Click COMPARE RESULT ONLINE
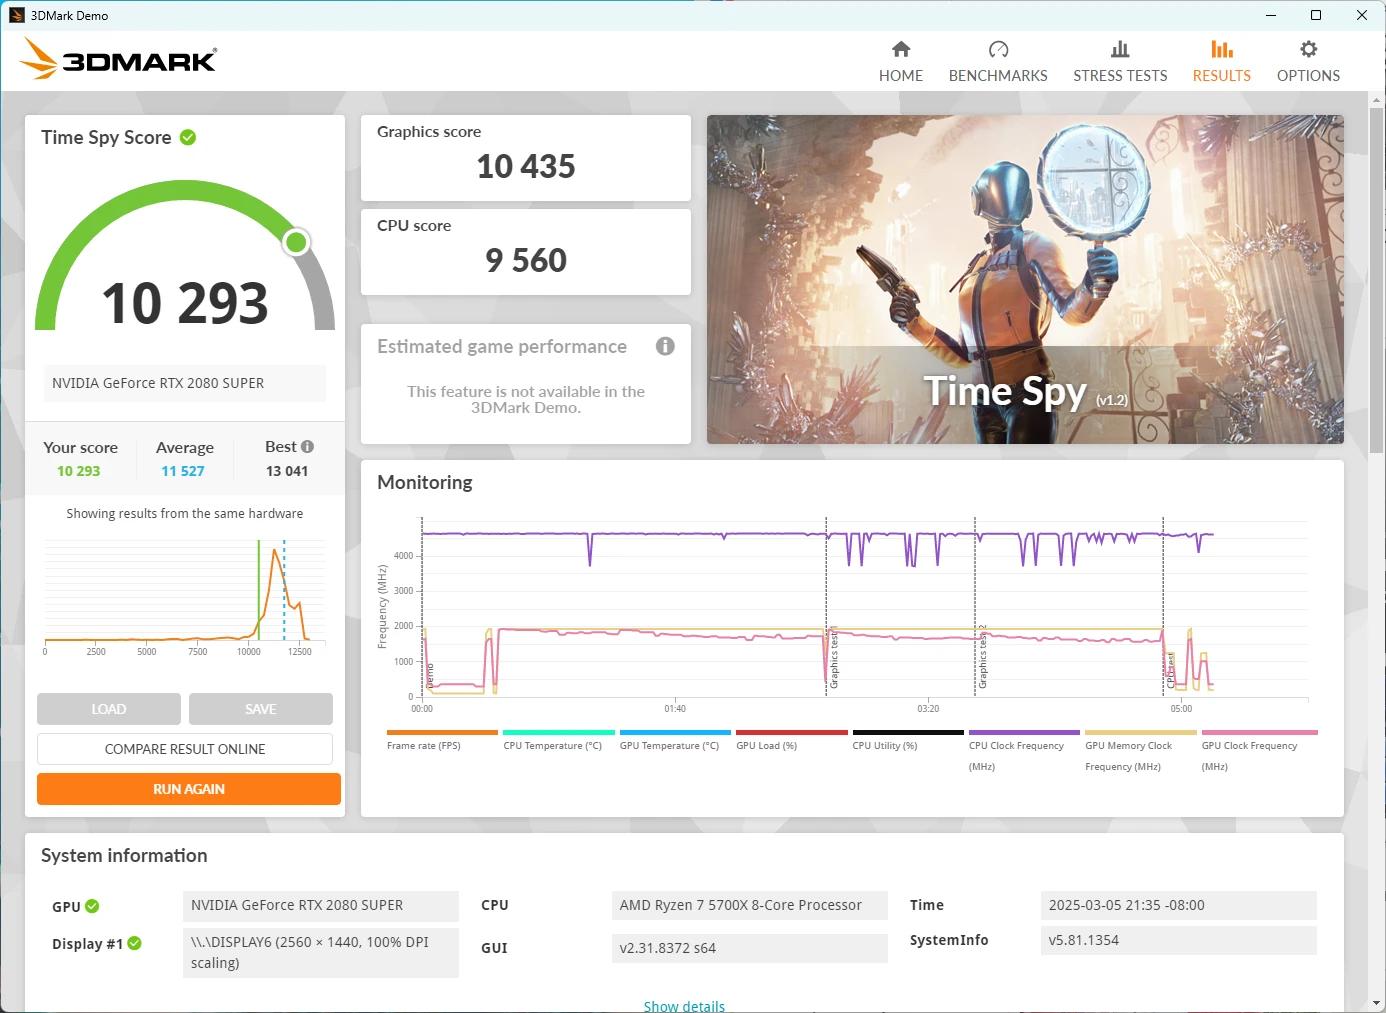The width and height of the screenshot is (1386, 1013). tap(184, 748)
